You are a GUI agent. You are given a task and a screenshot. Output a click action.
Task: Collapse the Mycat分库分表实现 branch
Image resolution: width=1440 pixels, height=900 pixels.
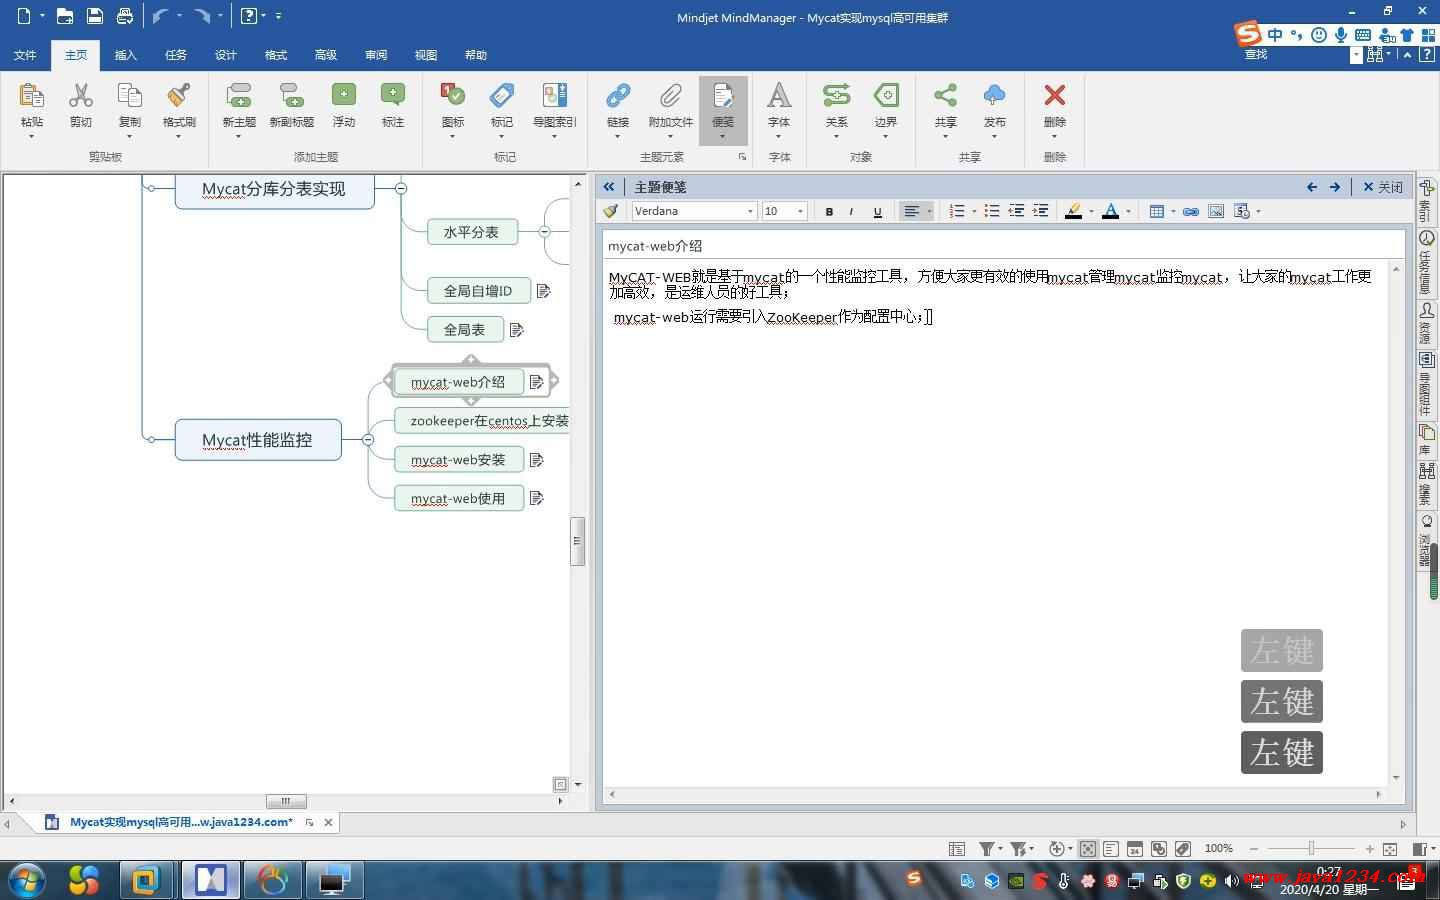[x=400, y=188]
